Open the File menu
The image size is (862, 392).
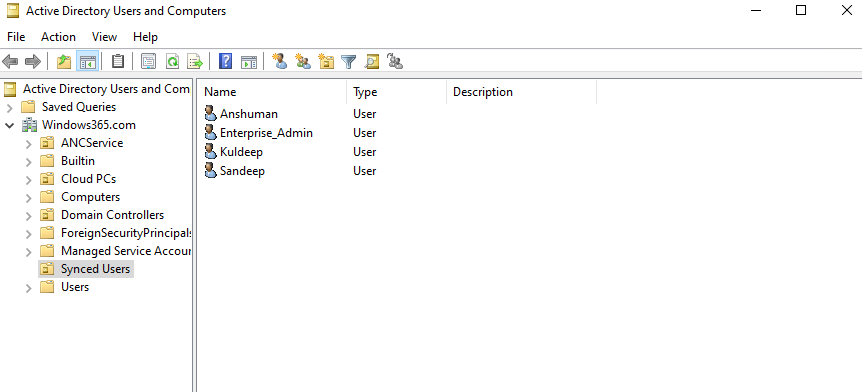click(x=16, y=37)
